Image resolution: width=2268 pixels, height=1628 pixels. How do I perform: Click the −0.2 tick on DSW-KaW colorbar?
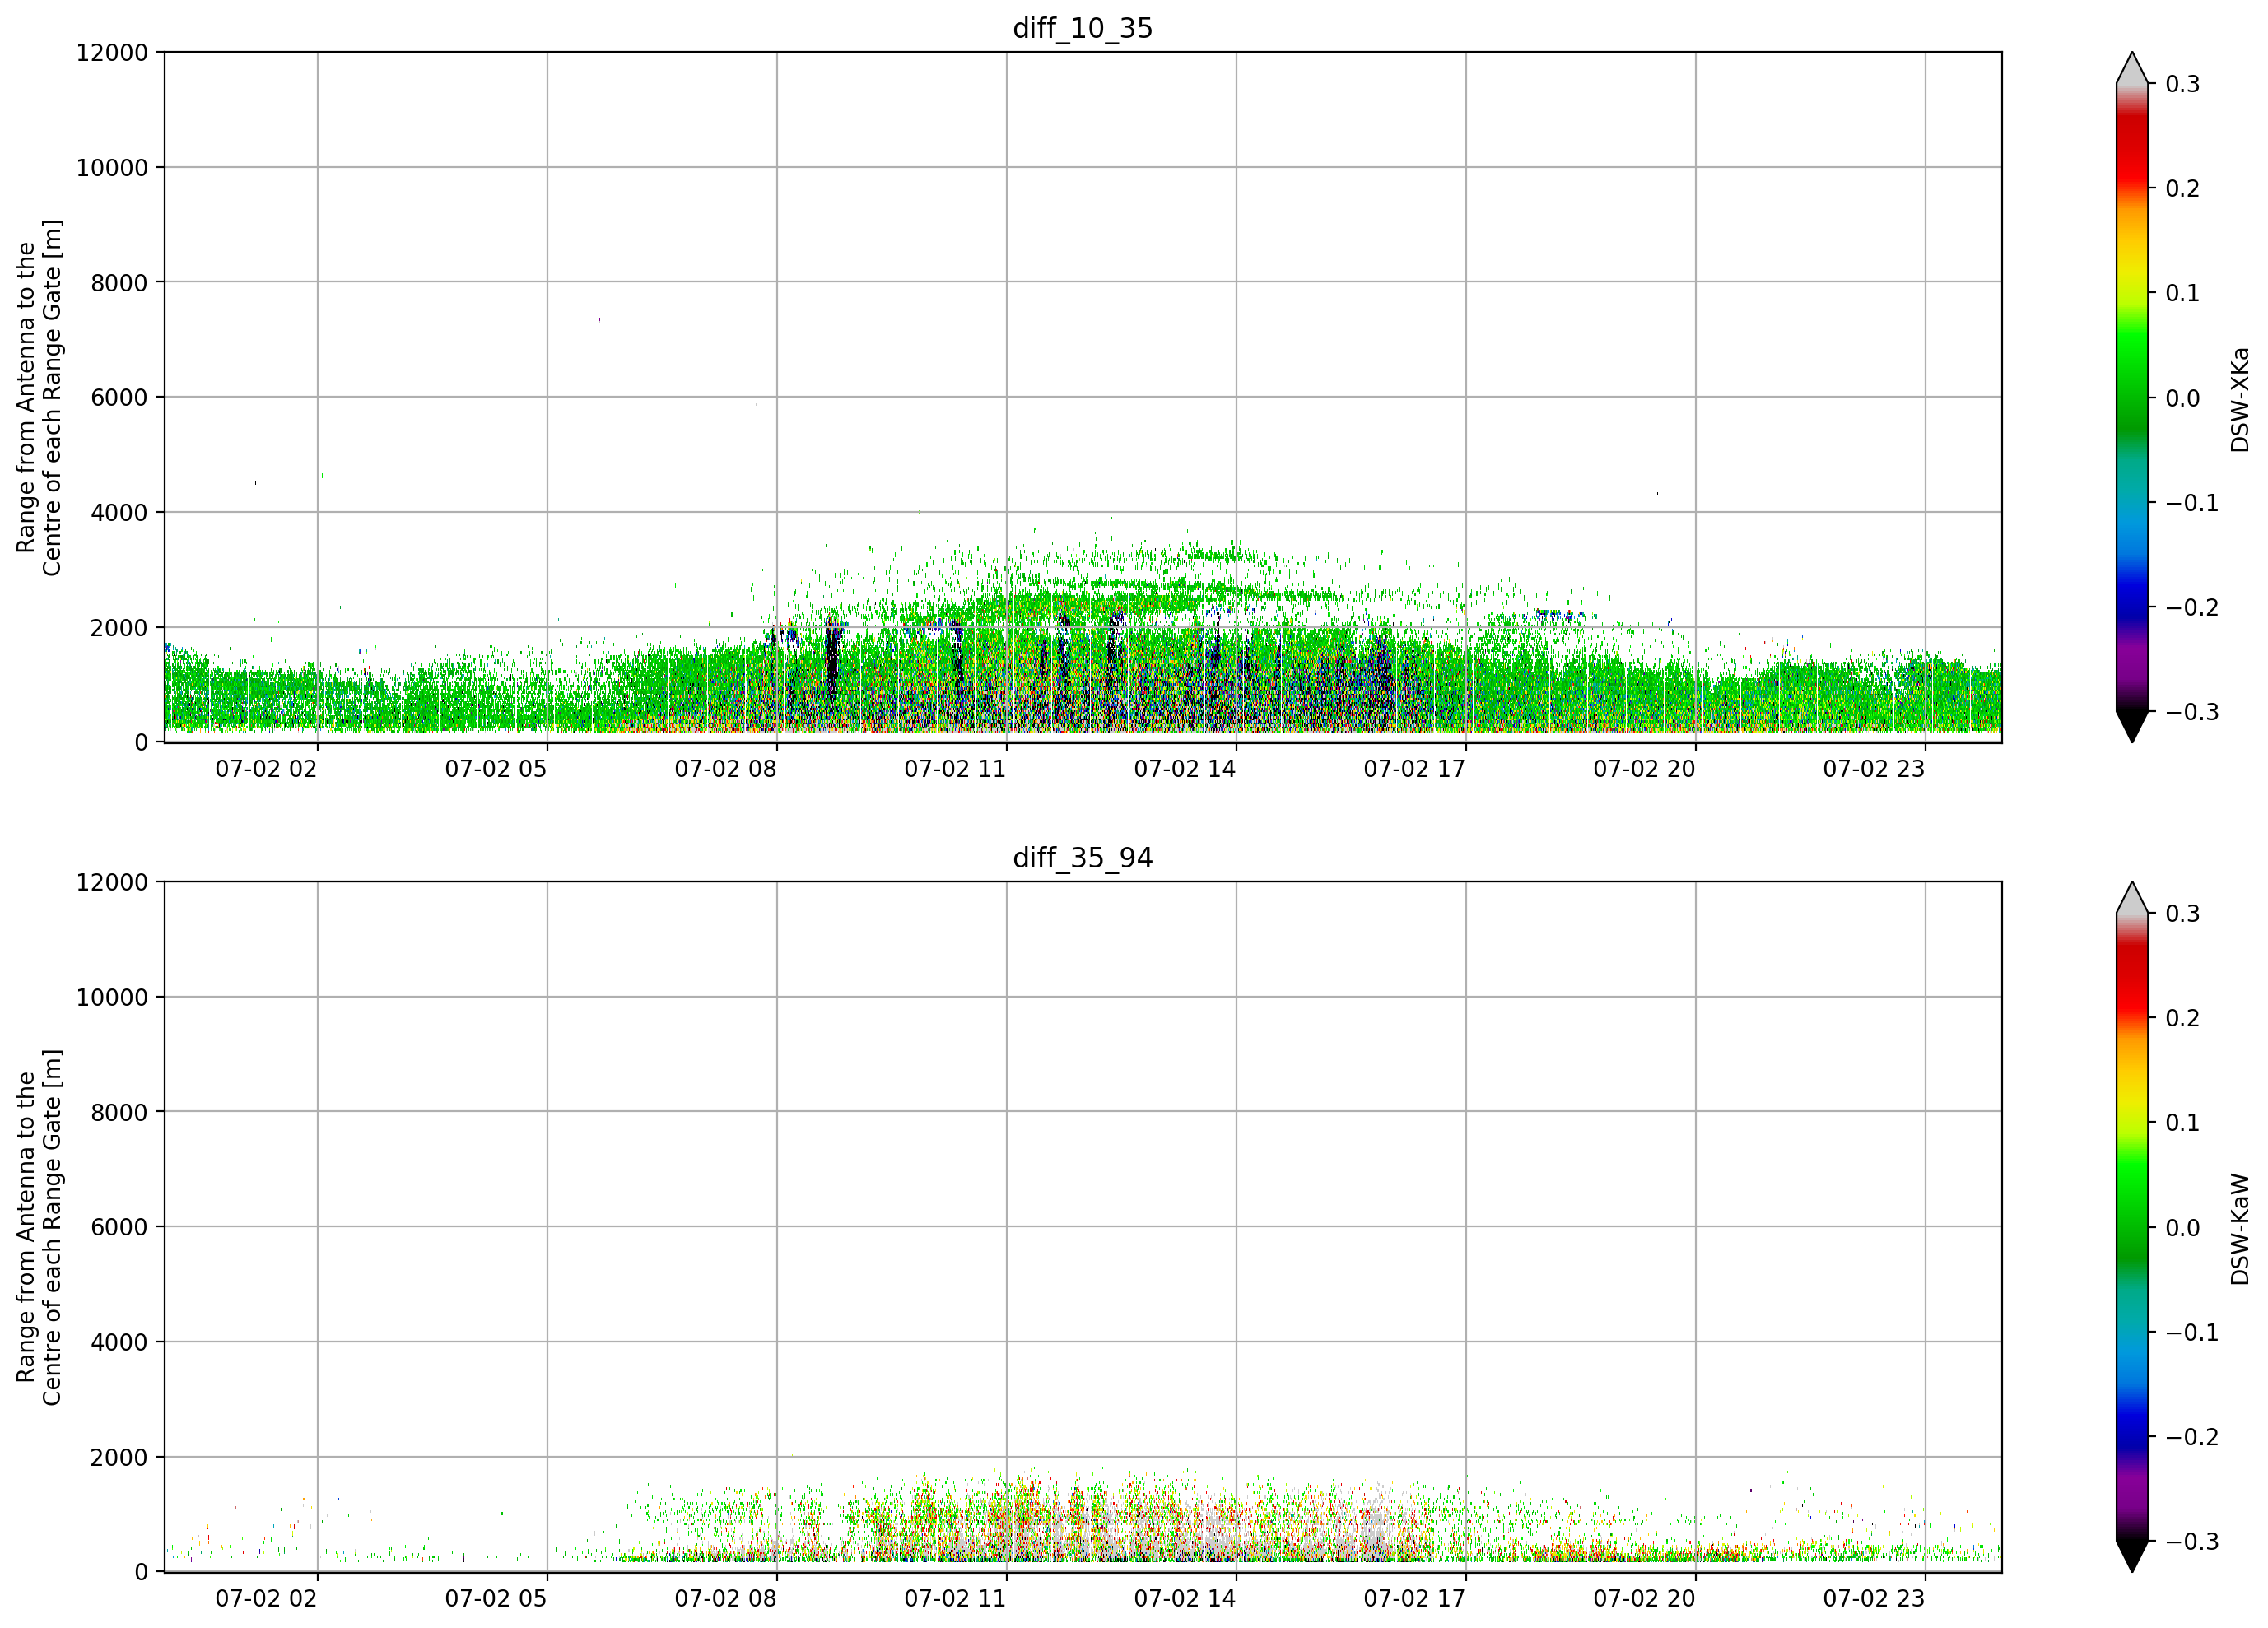pos(2192,1438)
